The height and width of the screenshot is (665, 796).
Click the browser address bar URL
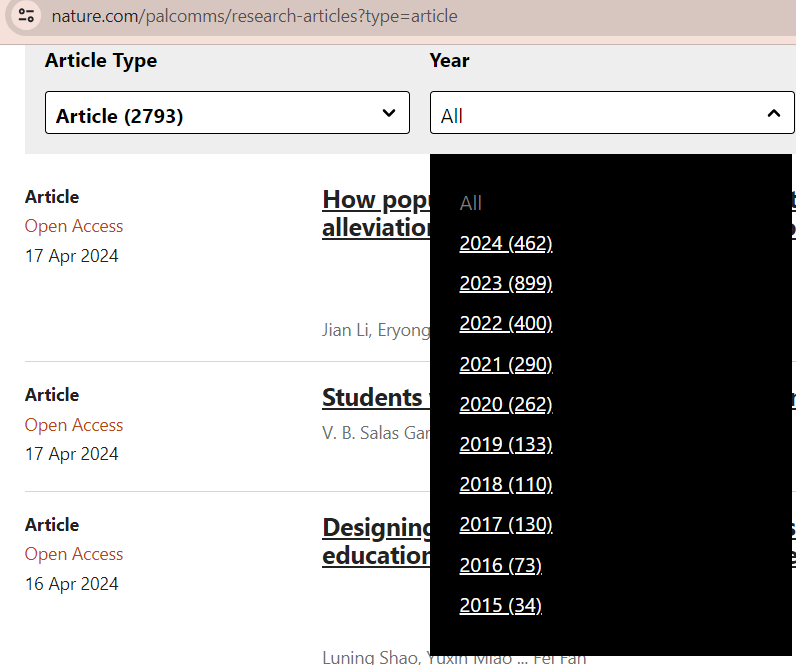coord(255,16)
